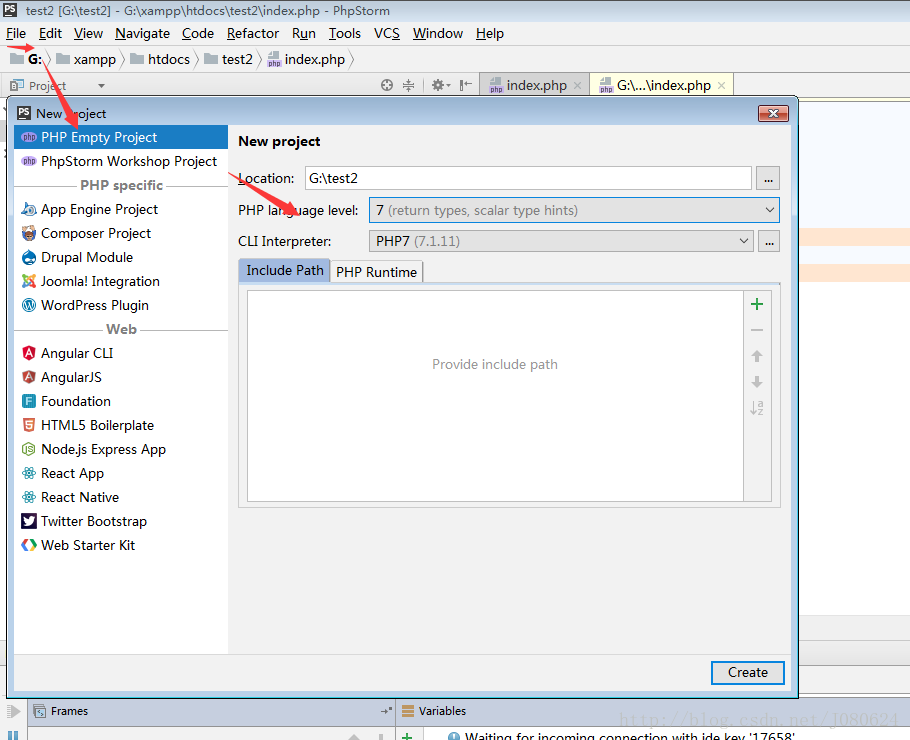Open Project panel gear settings

pos(440,85)
